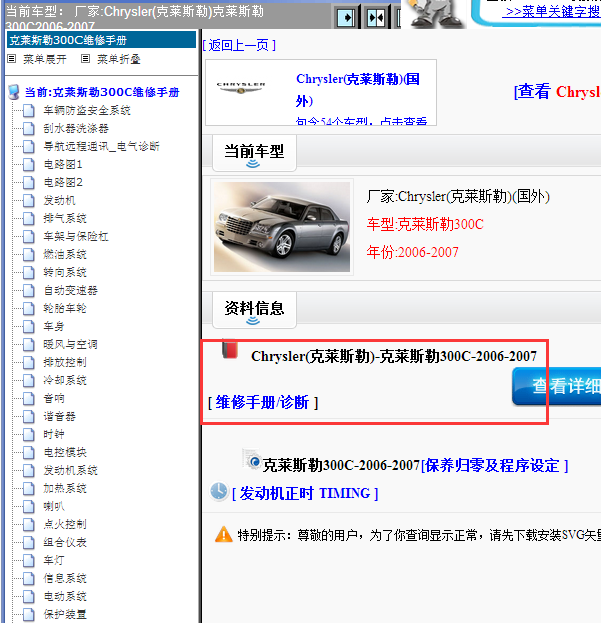
Task: Click the page icon beside 导航远程通讯_电气诊断
Action: (29, 146)
